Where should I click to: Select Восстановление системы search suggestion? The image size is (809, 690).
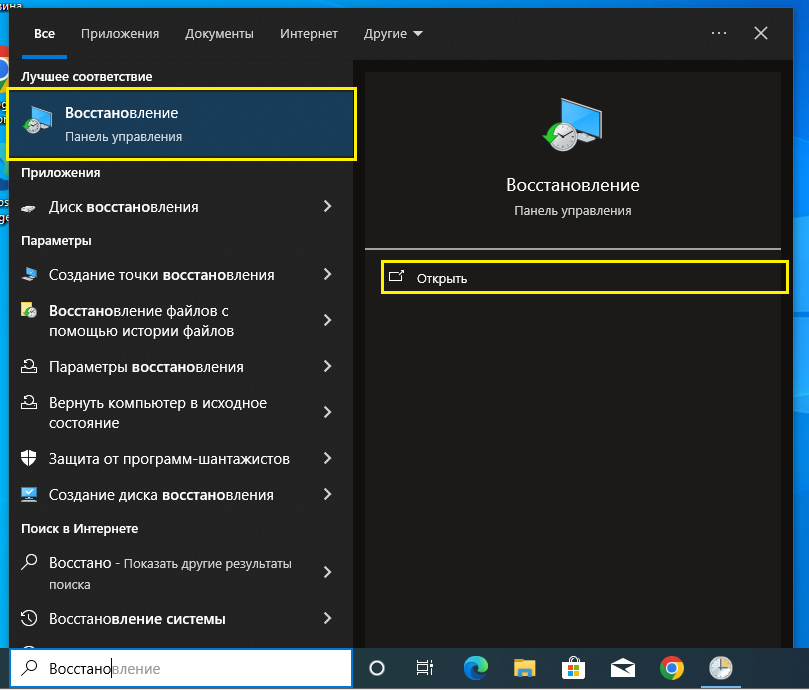(181, 618)
